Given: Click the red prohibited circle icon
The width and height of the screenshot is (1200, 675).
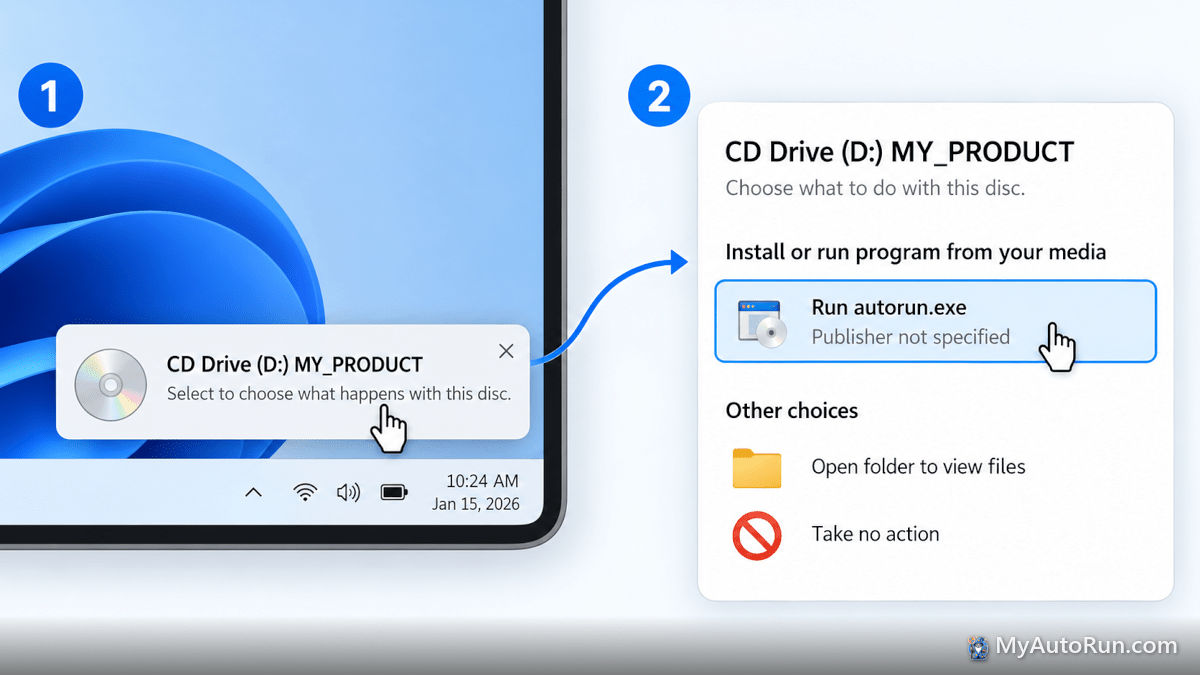Looking at the screenshot, I should point(757,536).
